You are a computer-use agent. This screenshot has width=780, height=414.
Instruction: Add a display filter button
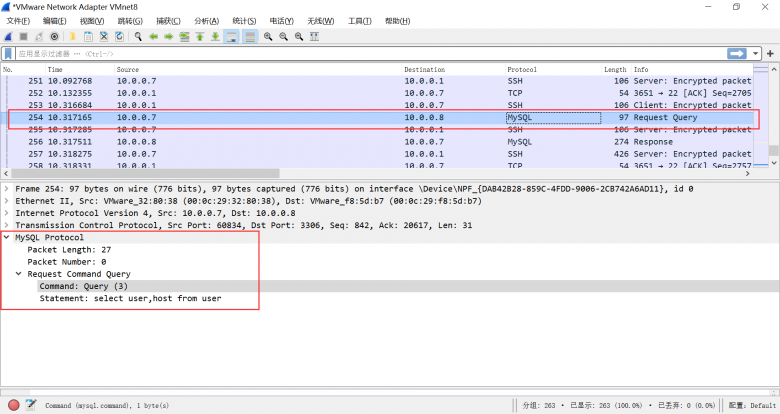(x=770, y=53)
